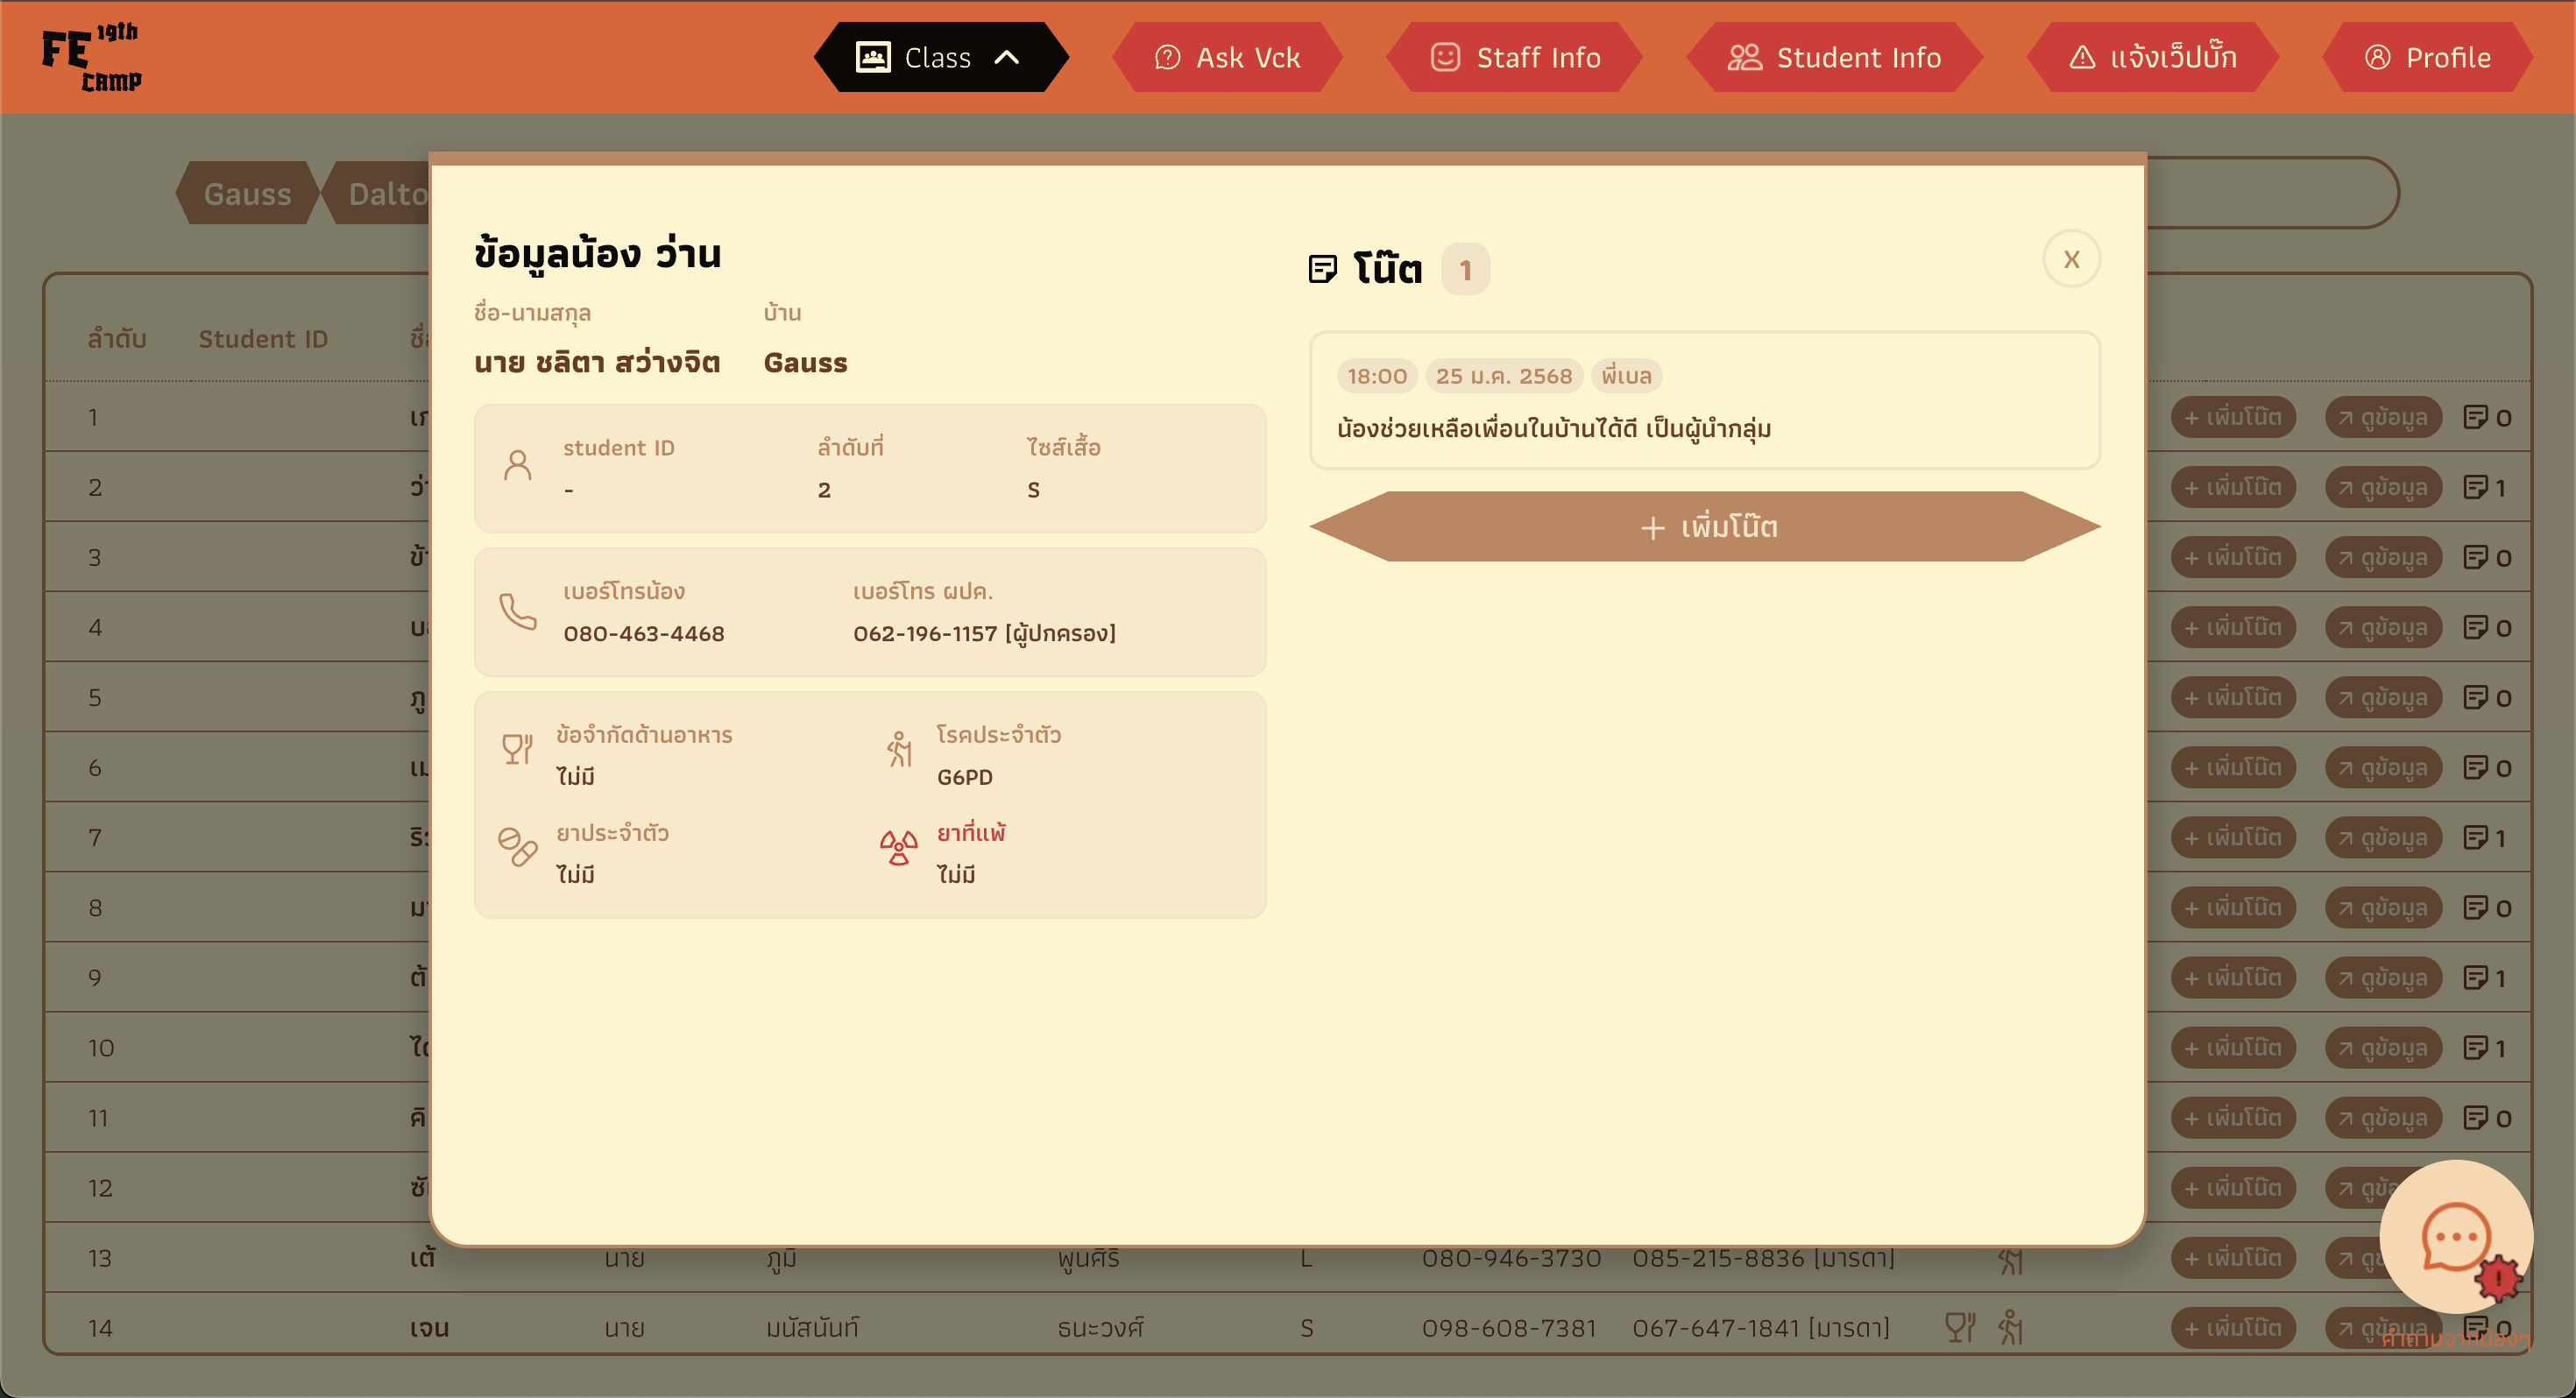
Task: Click เพิ่มโน๊ต in row 14 for เจน
Action: pyautogui.click(x=2233, y=1327)
